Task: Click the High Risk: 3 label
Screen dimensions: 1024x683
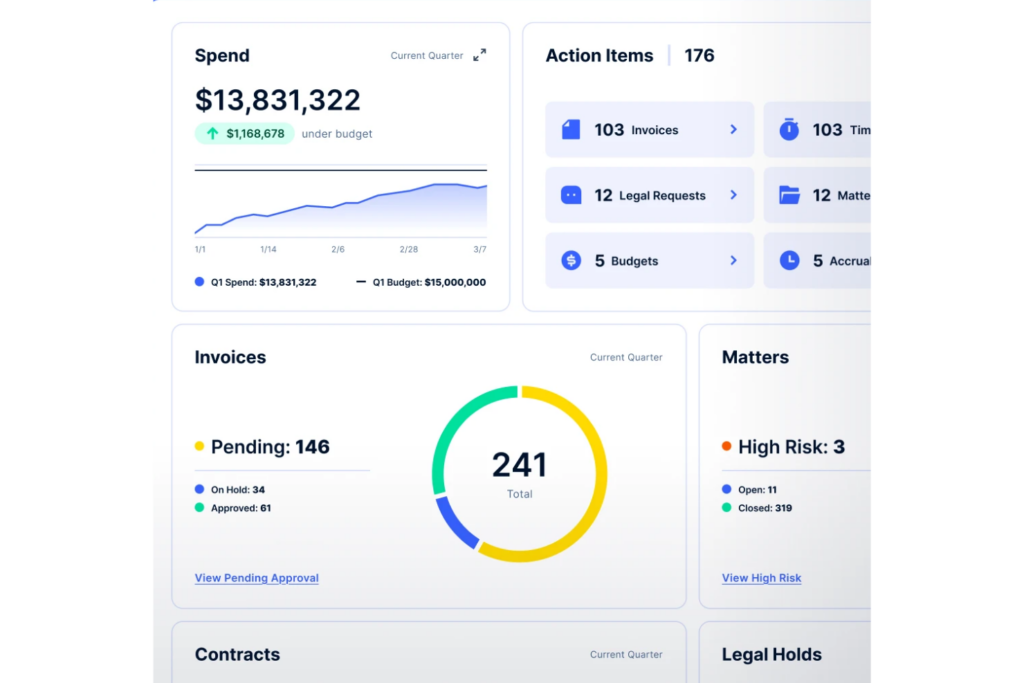Action: tap(792, 447)
